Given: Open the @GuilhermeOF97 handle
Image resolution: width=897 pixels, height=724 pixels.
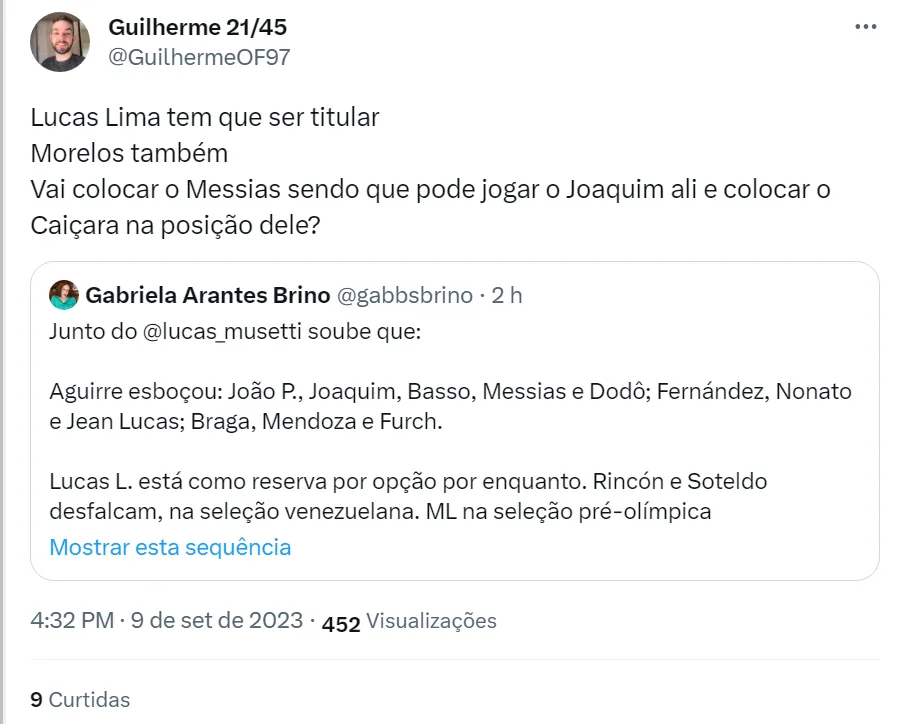Looking at the screenshot, I should 198,57.
